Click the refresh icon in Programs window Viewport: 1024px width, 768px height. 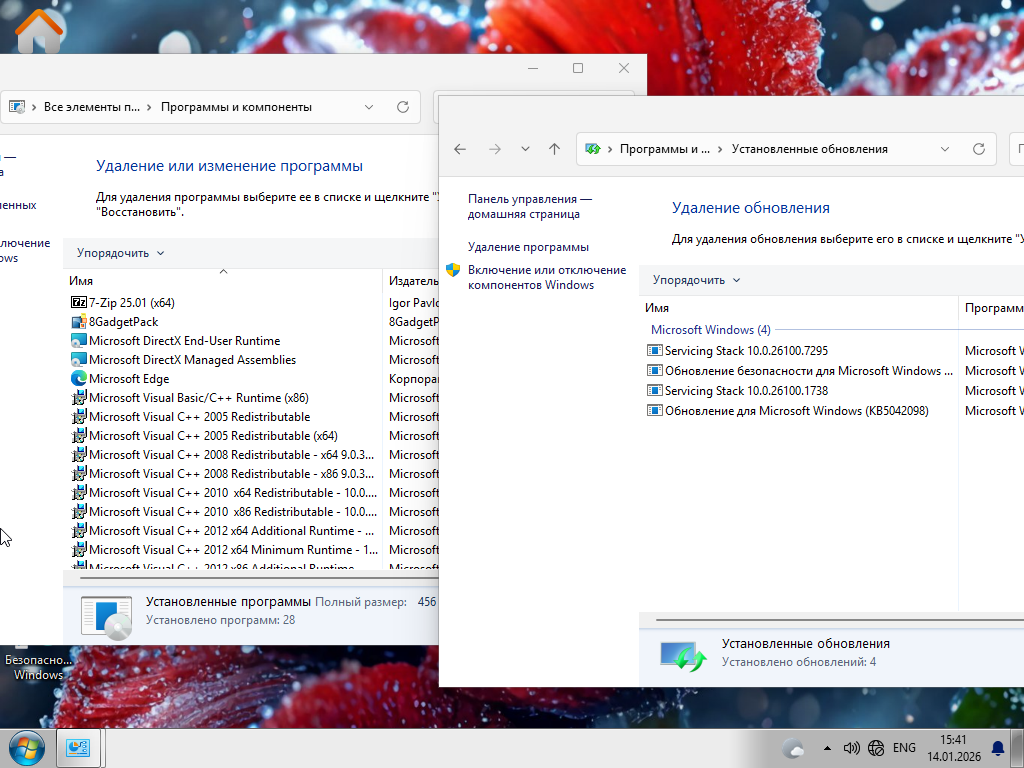[403, 107]
